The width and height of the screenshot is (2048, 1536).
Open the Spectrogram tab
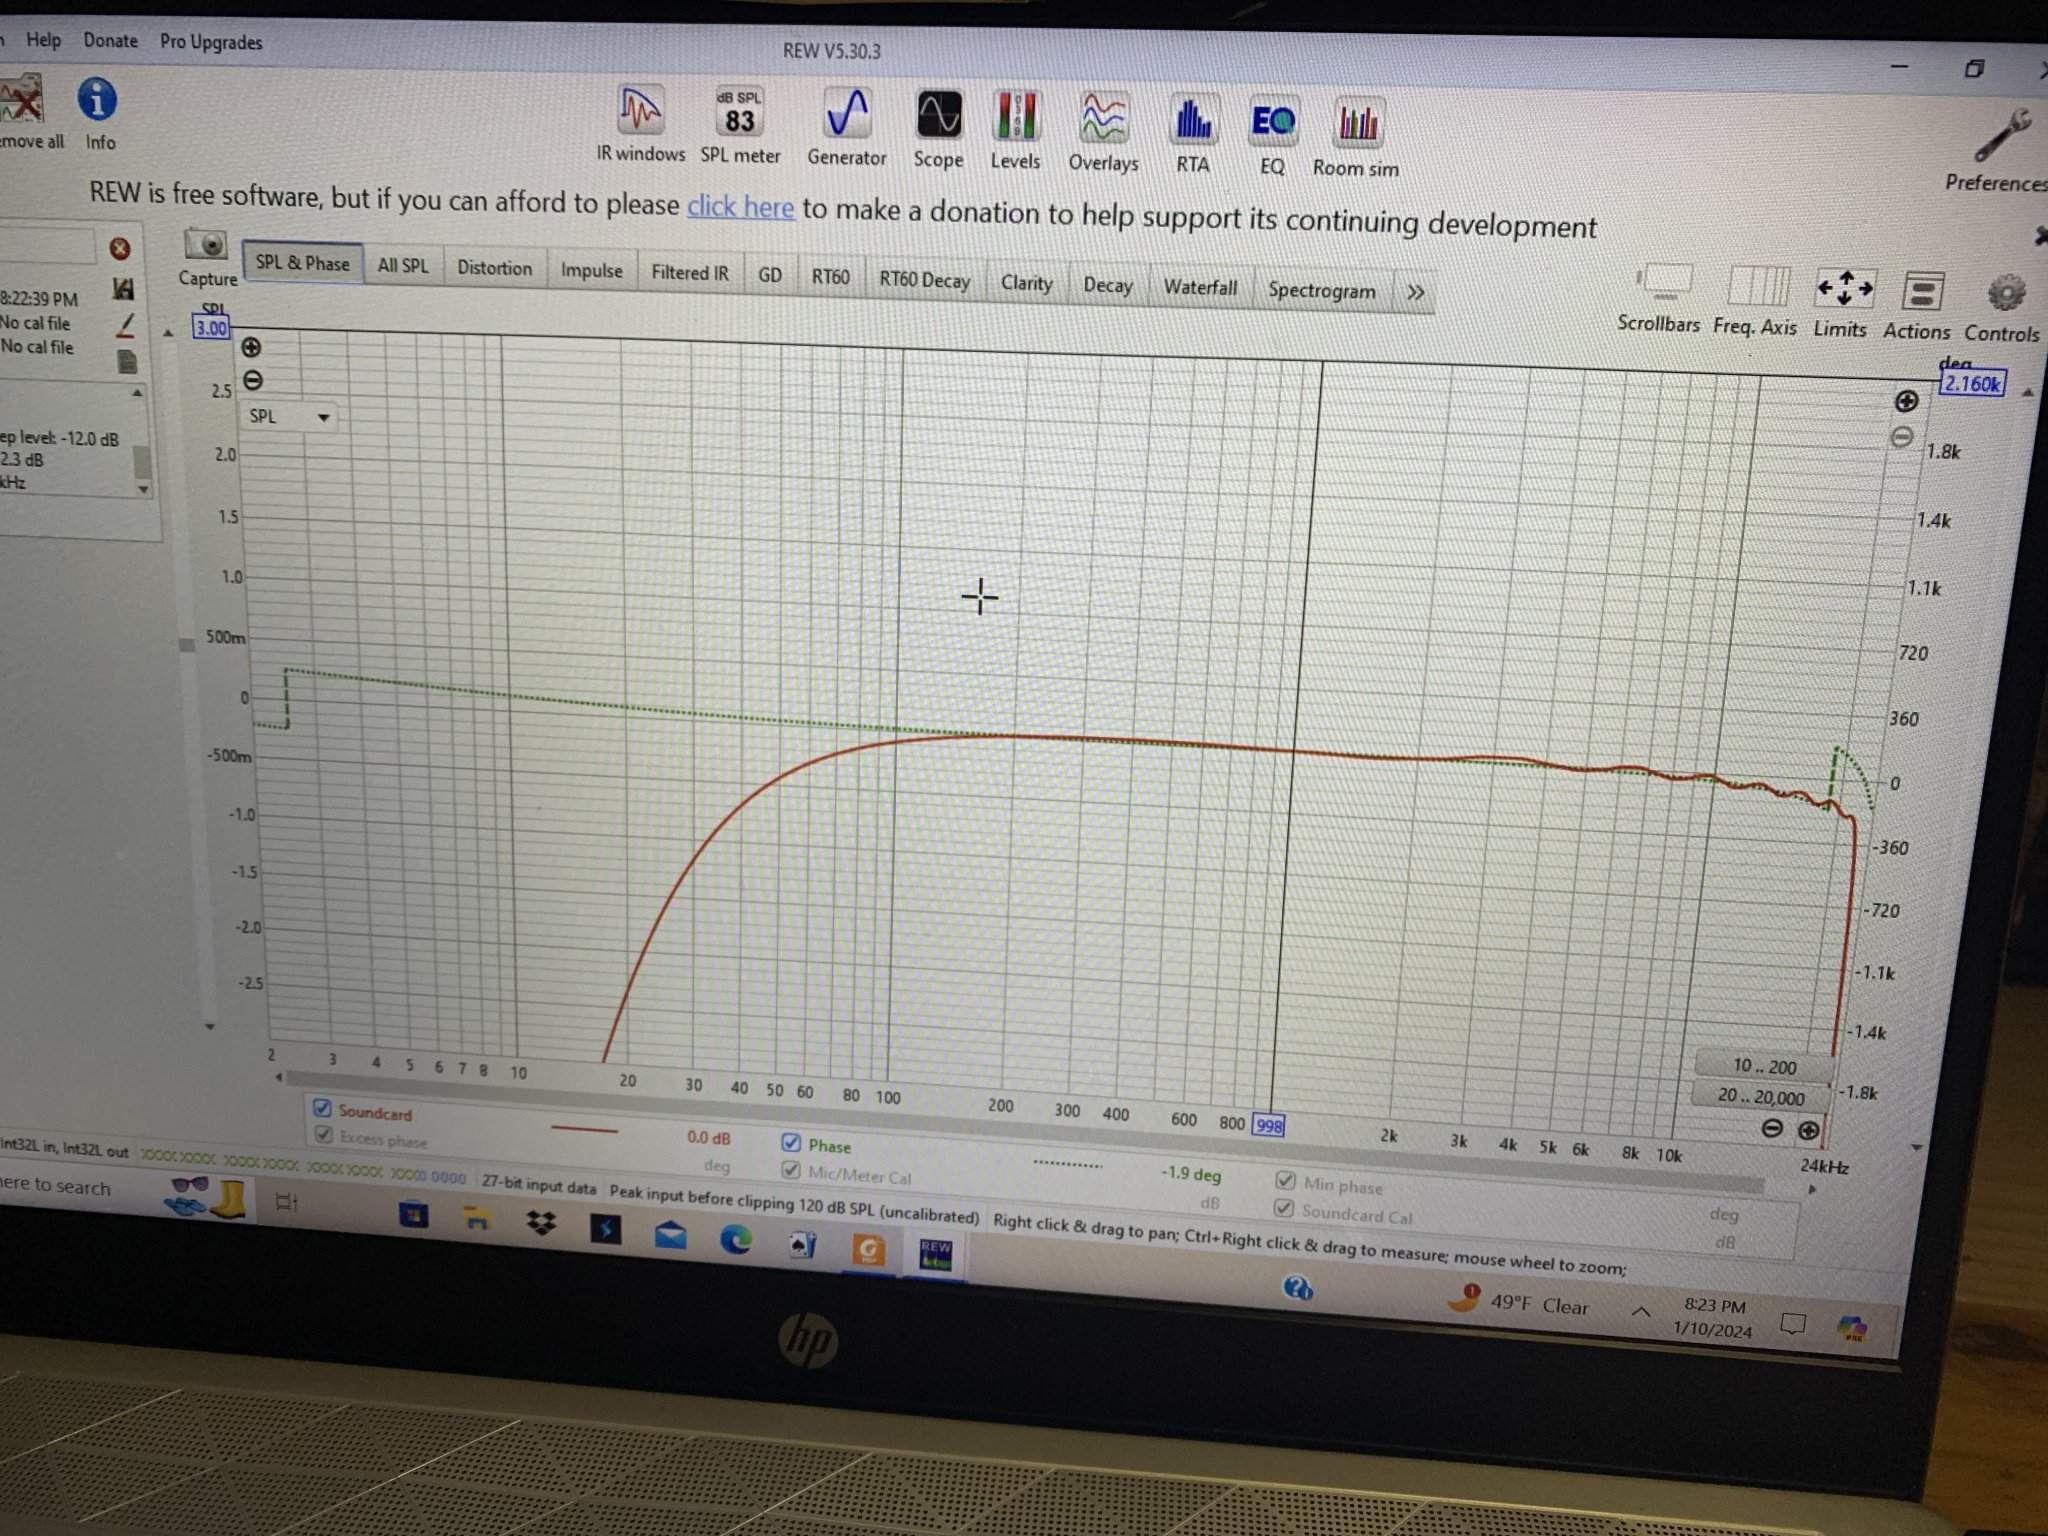pos(1322,290)
